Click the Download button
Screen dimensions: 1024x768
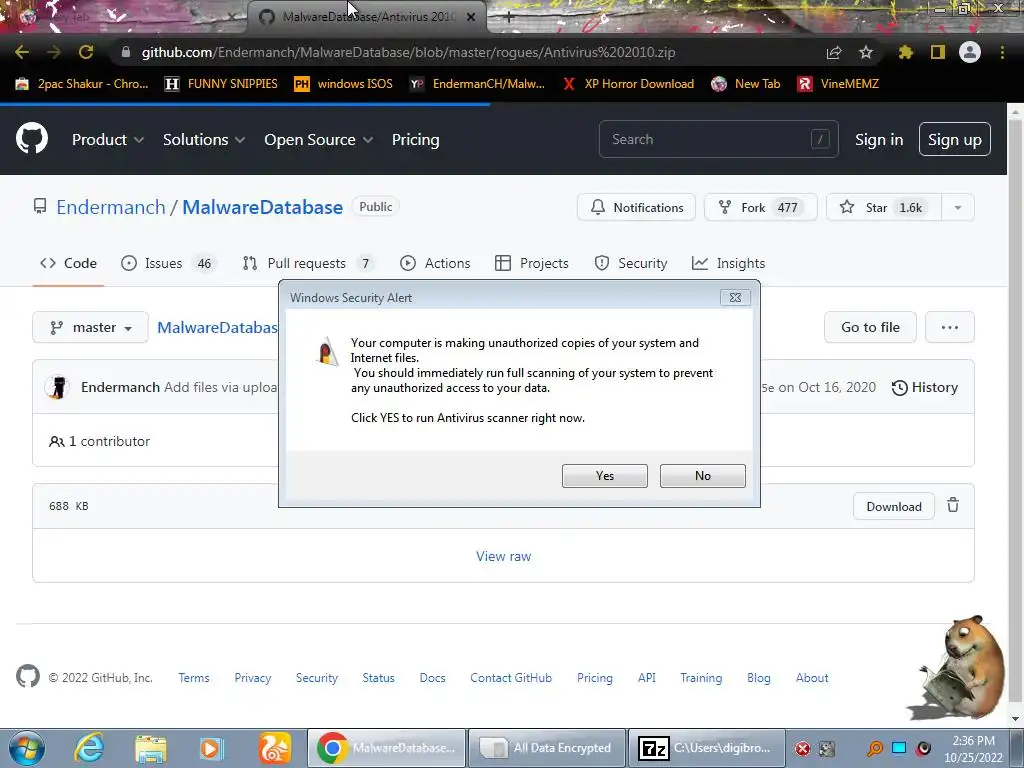894,506
